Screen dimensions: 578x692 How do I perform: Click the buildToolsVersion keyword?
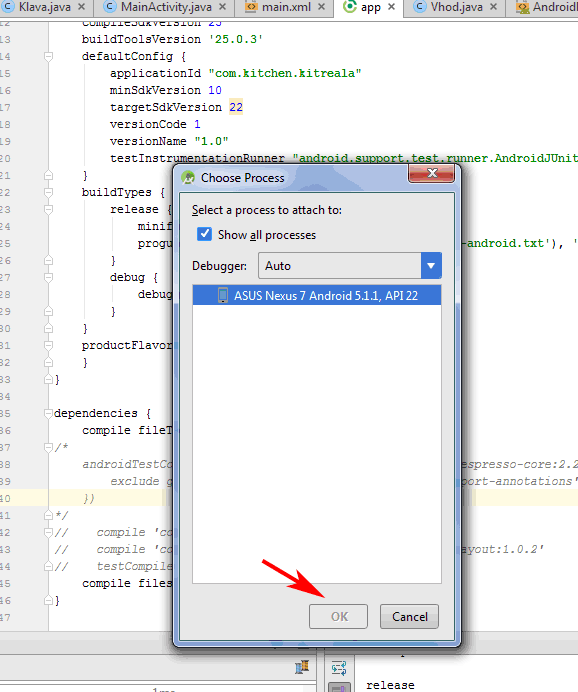pyautogui.click(x=141, y=39)
